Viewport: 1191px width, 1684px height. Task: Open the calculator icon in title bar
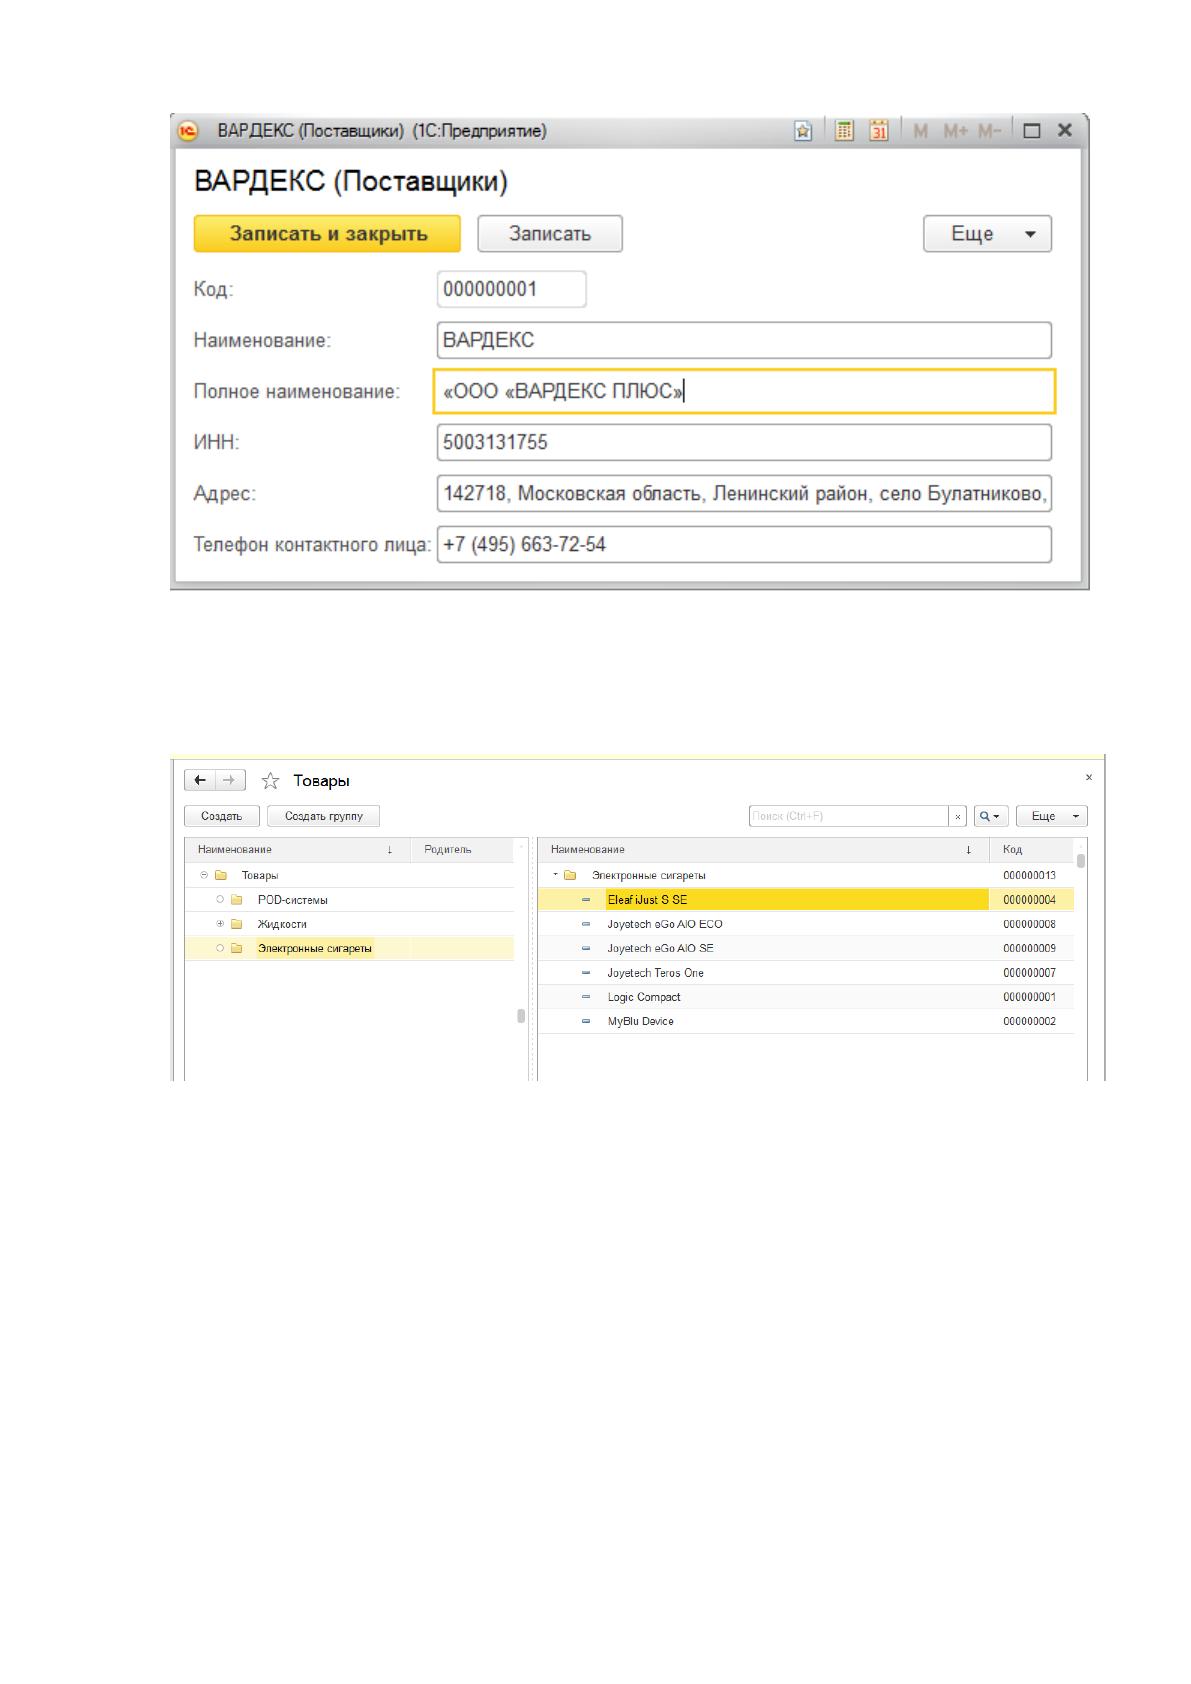click(x=845, y=131)
